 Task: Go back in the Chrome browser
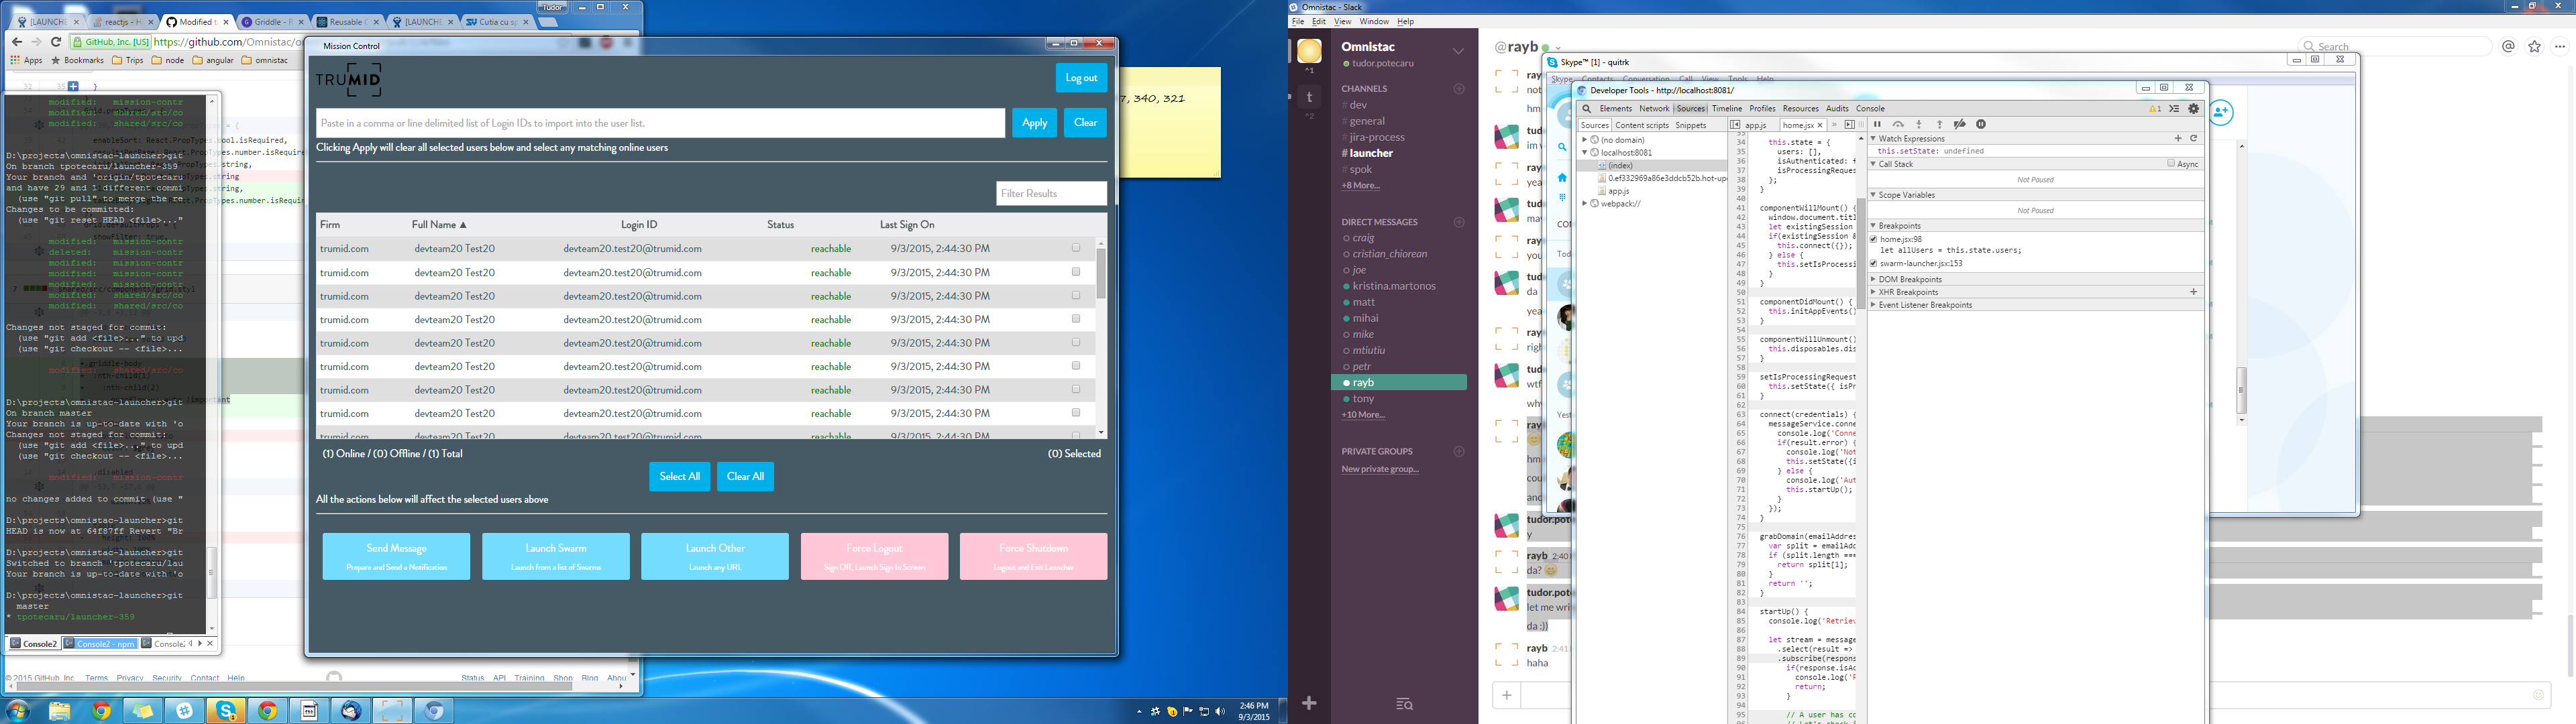point(16,42)
